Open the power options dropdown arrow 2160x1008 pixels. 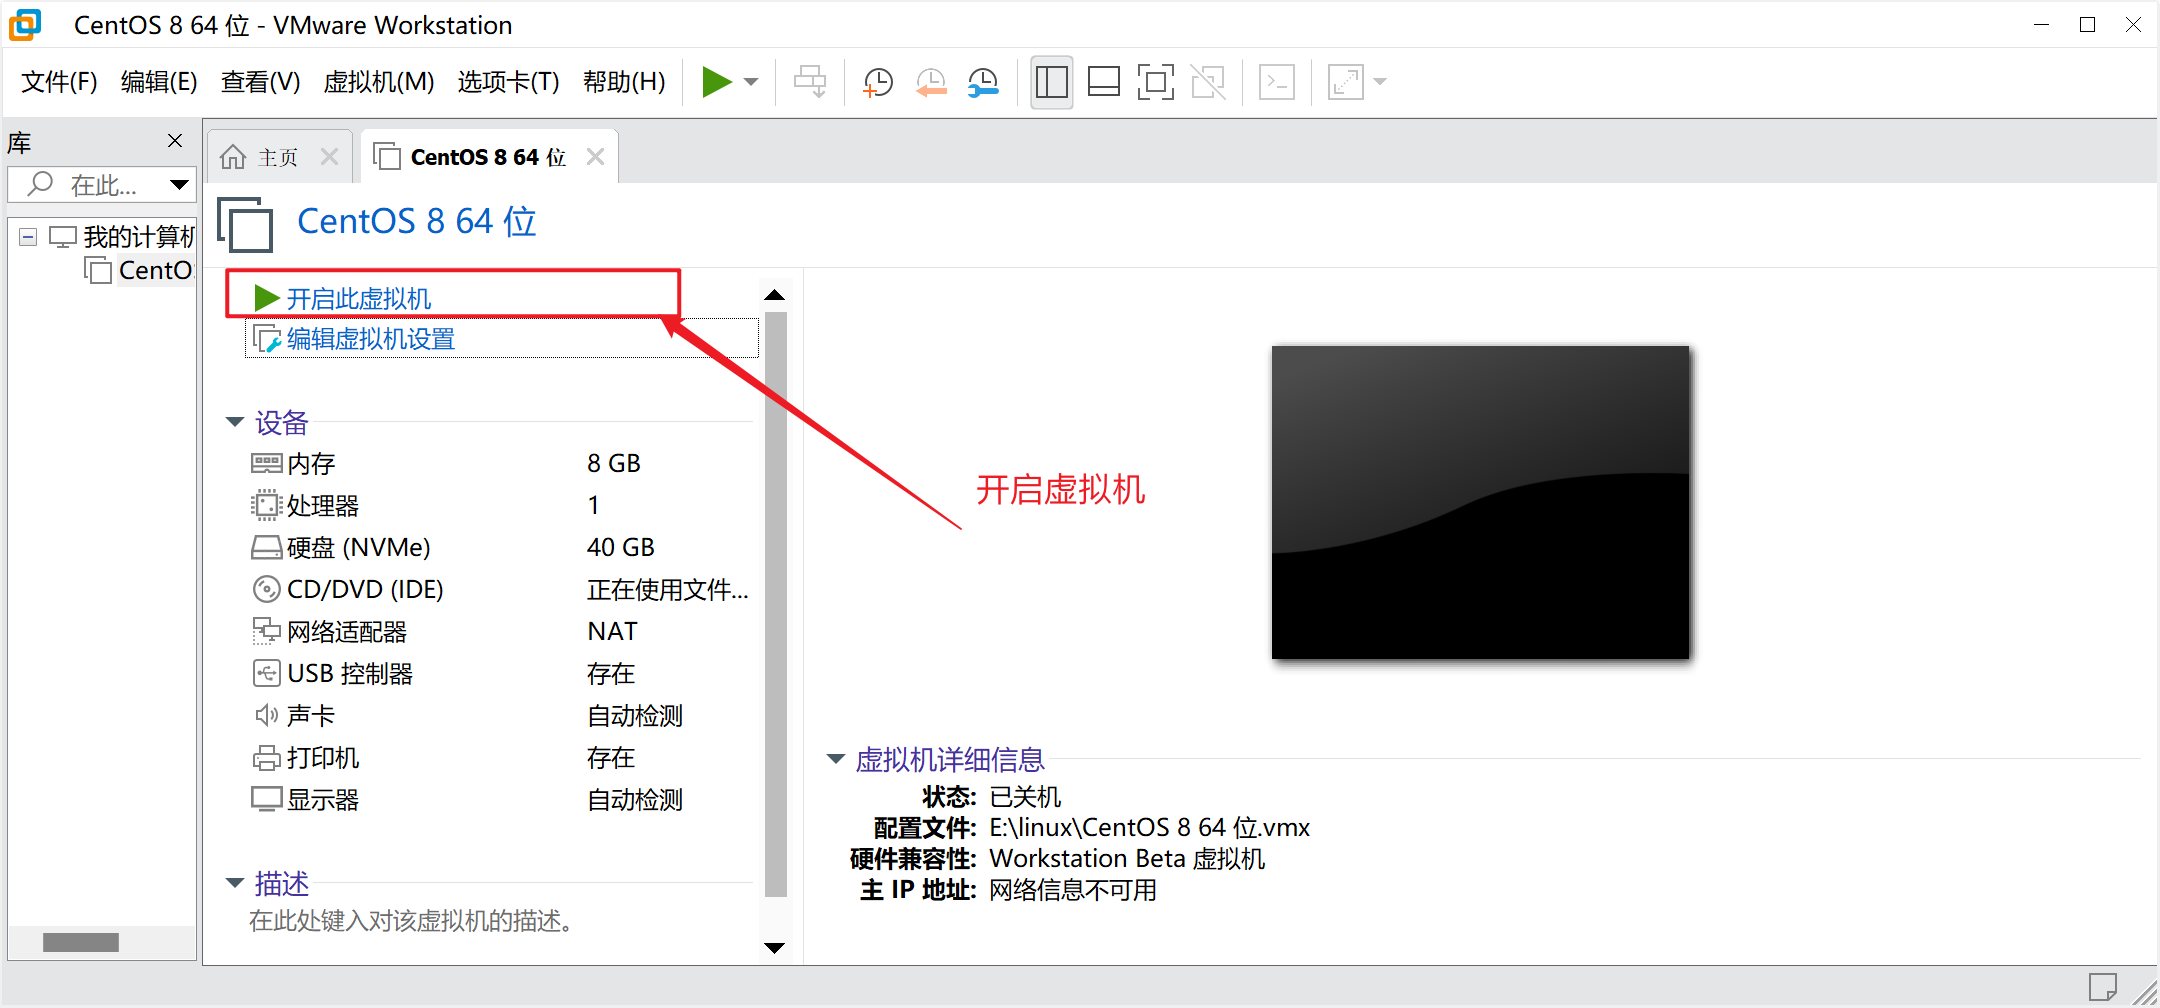coord(752,82)
